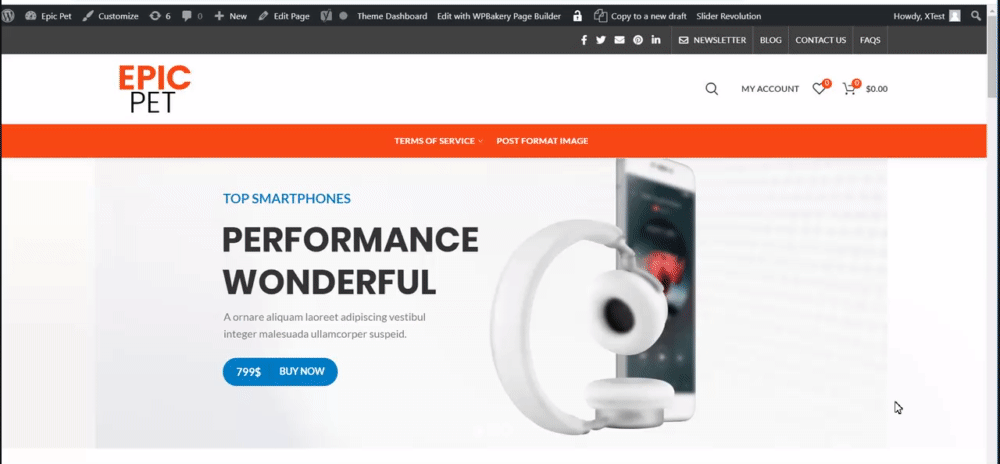
Task: Open the WordPress logo menu
Action: click(x=8, y=16)
